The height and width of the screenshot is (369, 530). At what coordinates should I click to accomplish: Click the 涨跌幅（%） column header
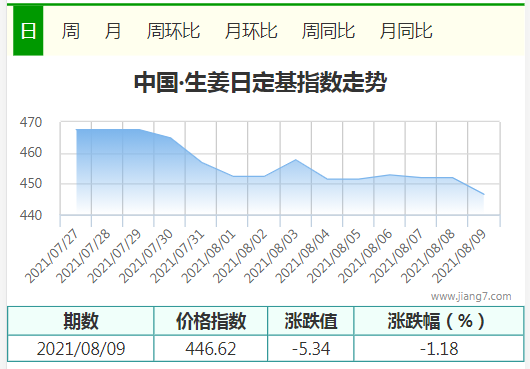pos(439,321)
